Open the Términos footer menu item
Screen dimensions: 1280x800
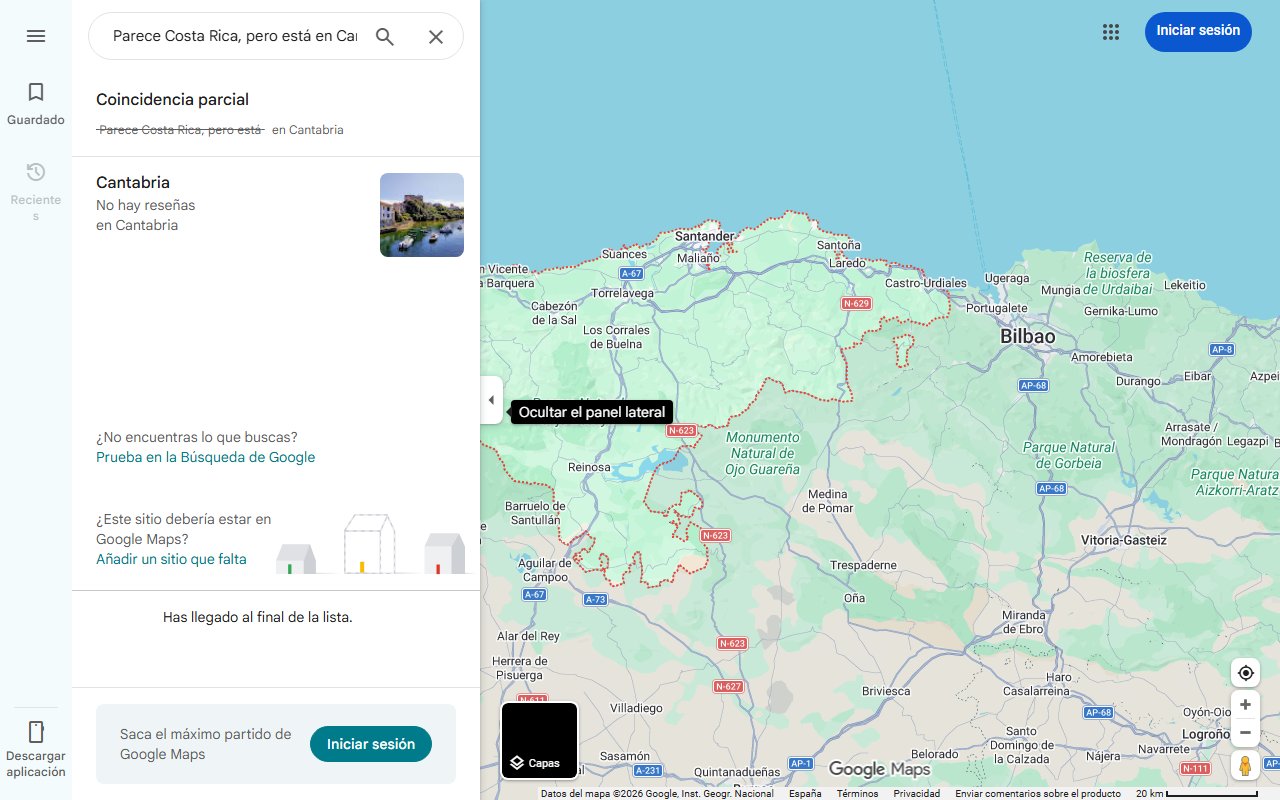coord(857,792)
